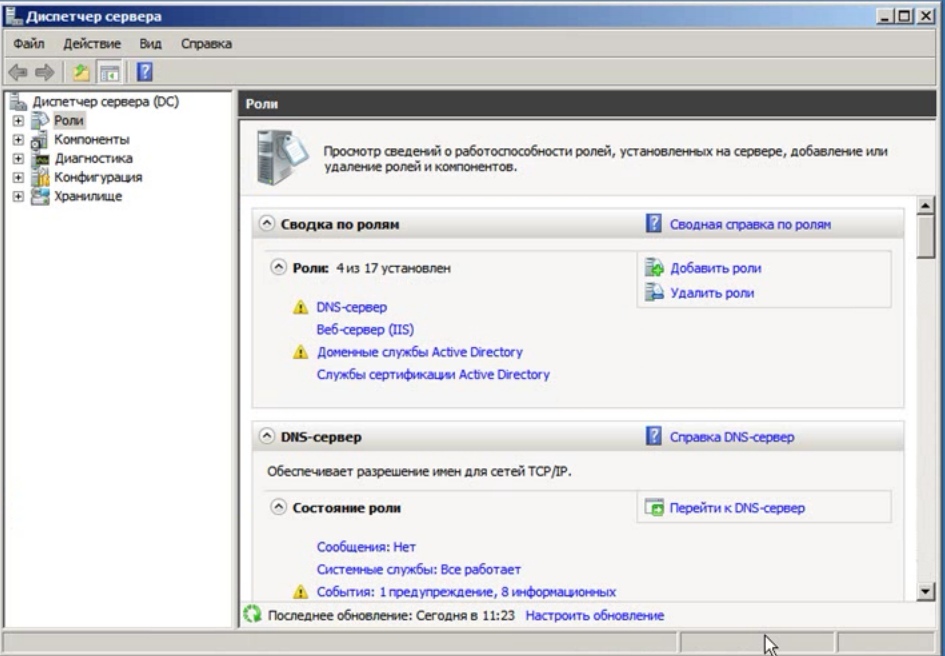
Task: Open Службы сертификации Active Directory link
Action: (433, 374)
